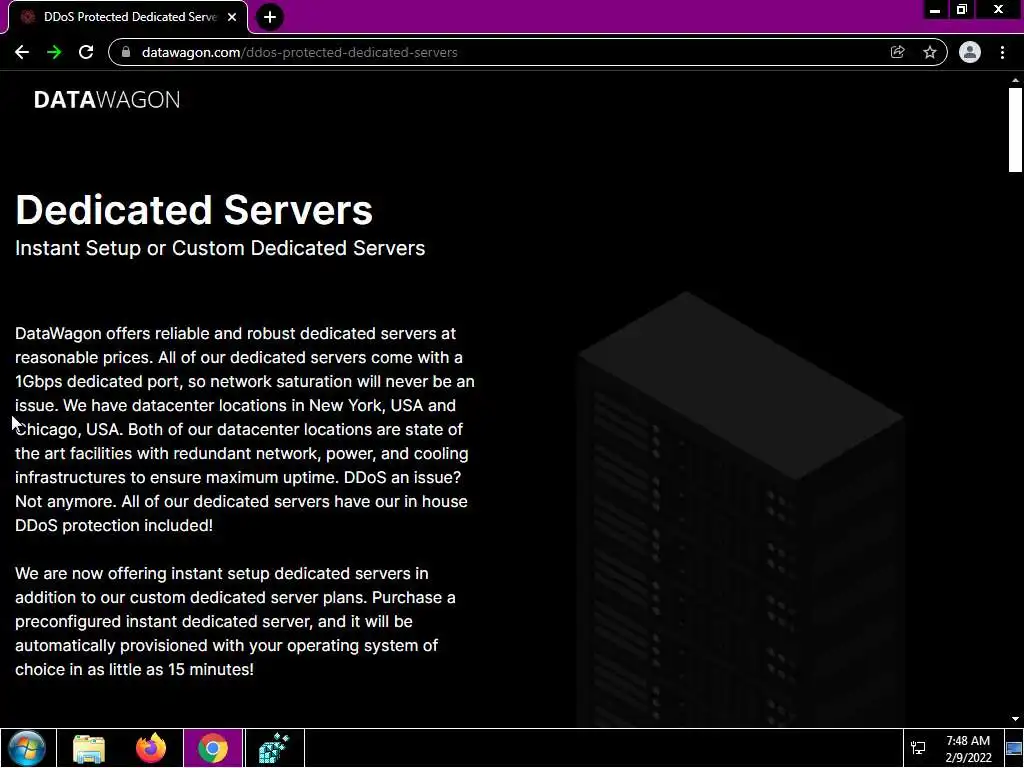
Task: Click the Show desktop button
Action: (1014, 748)
